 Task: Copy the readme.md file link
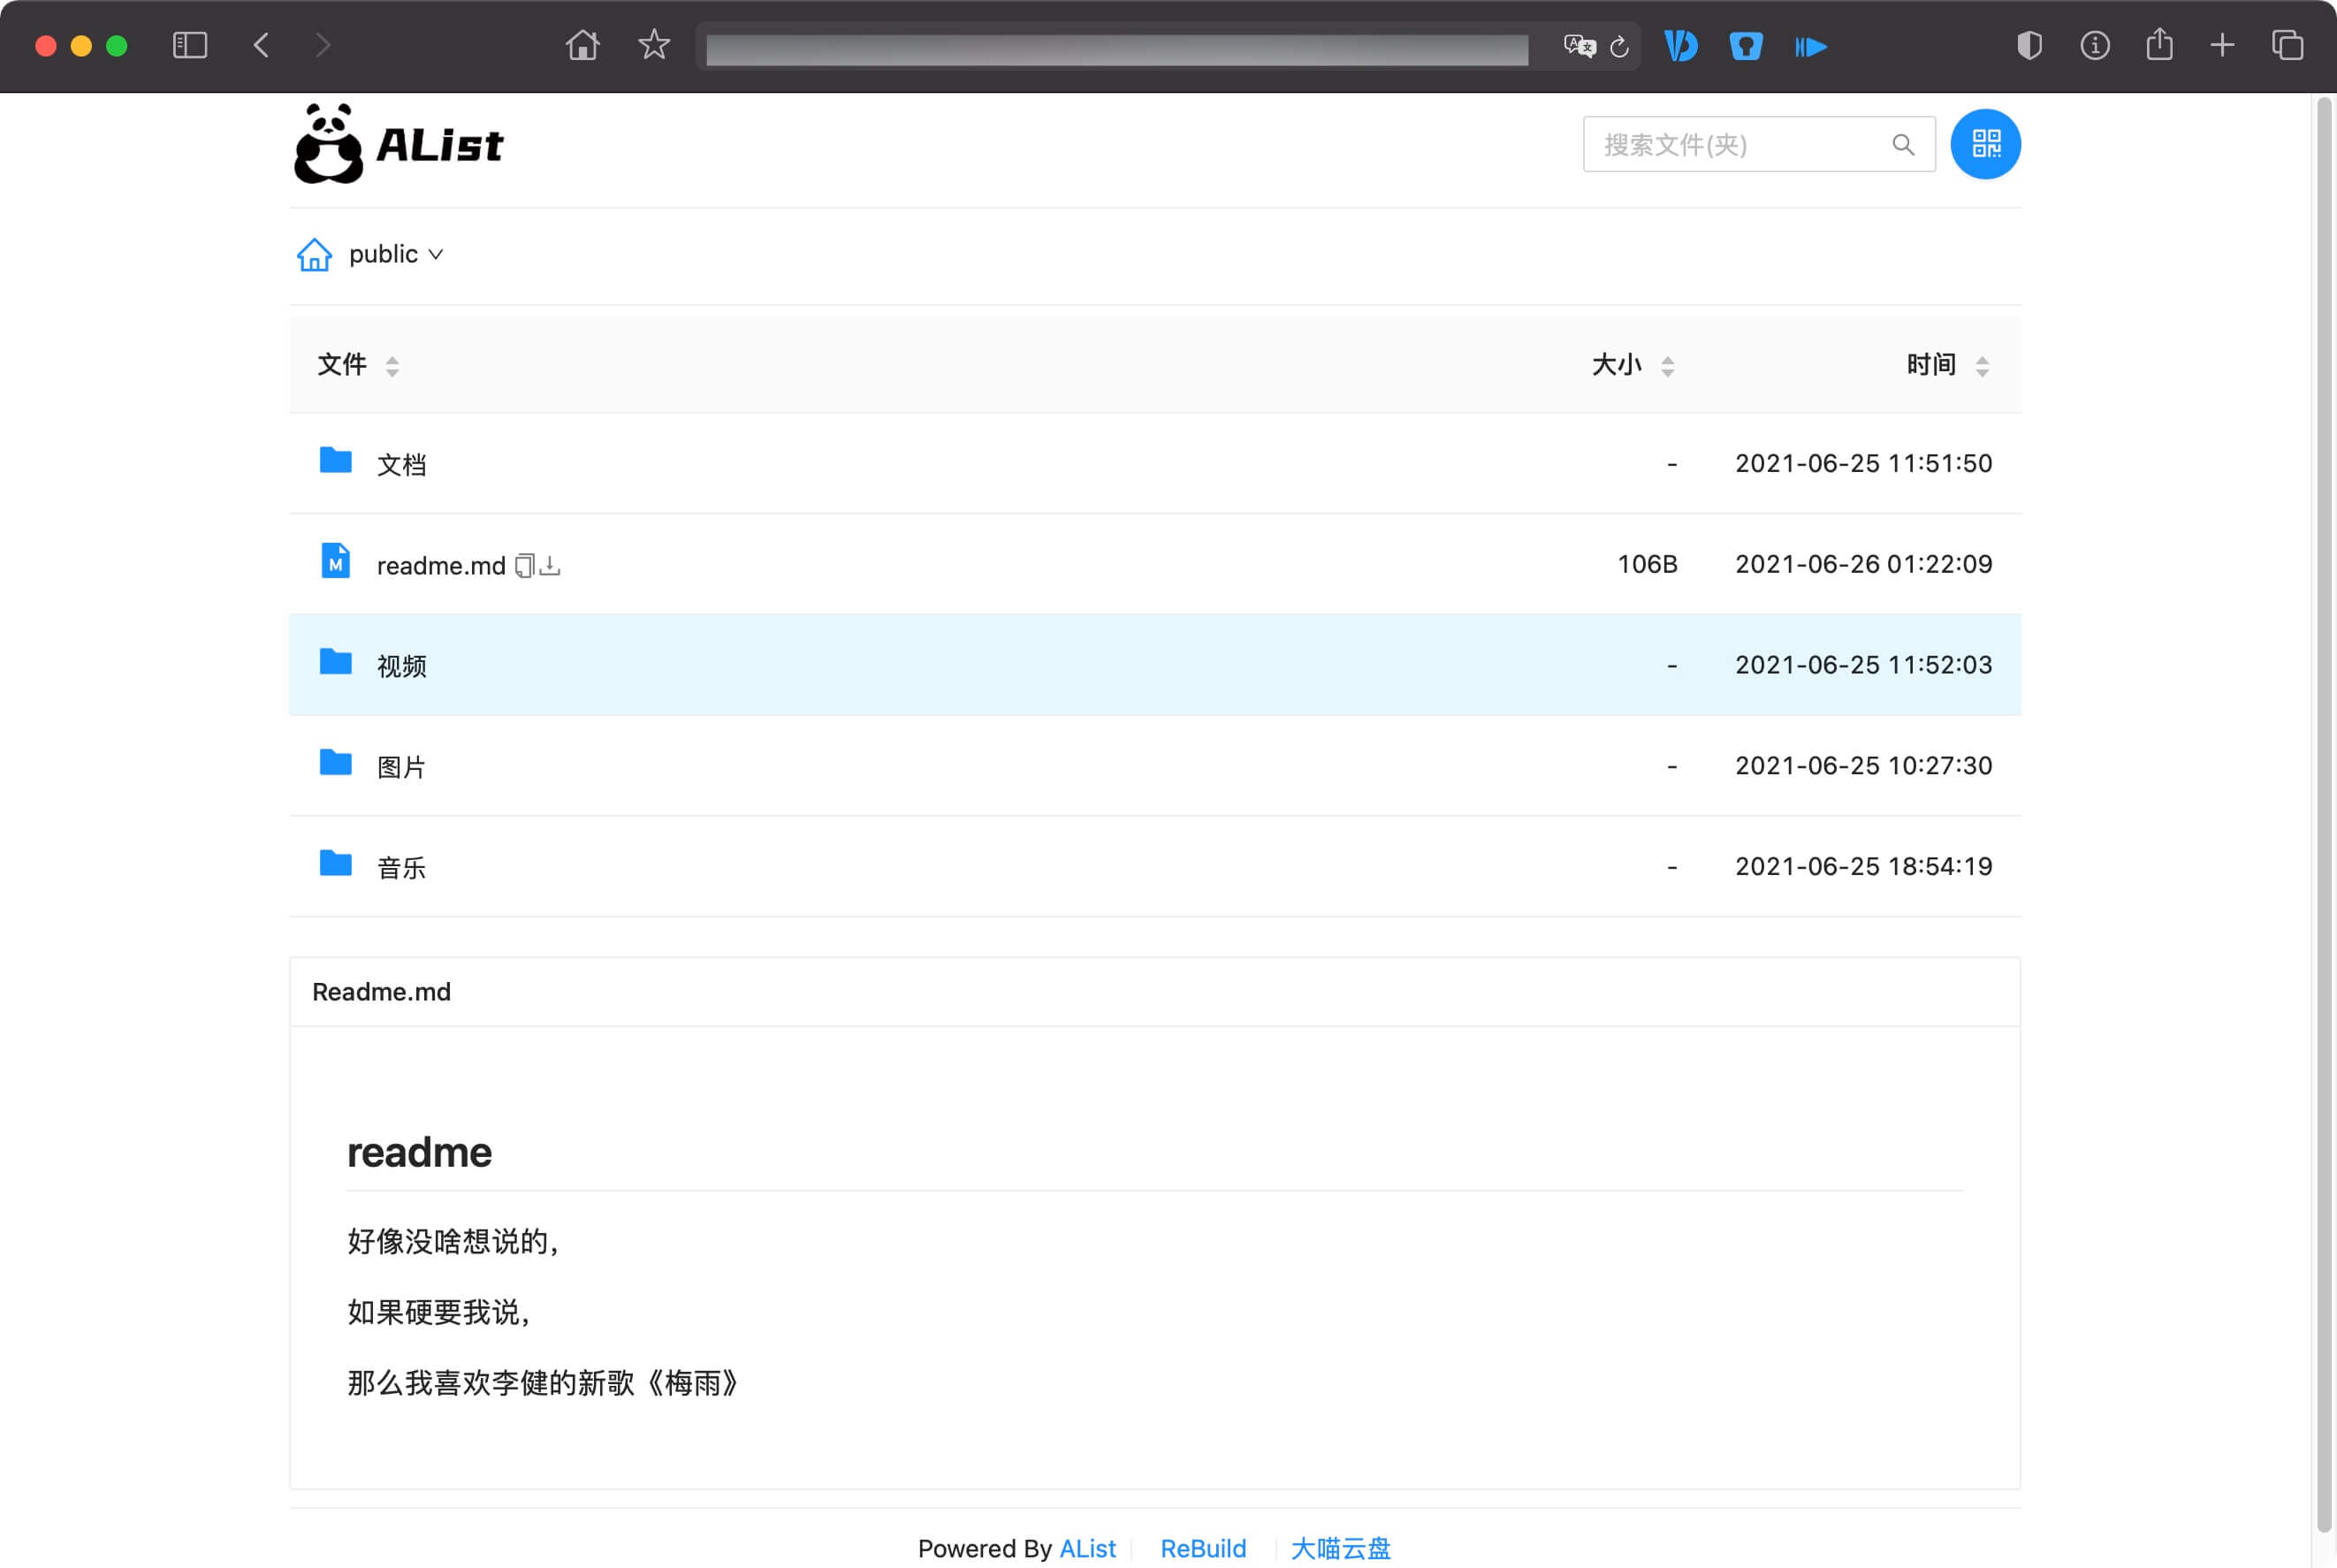tap(524, 565)
